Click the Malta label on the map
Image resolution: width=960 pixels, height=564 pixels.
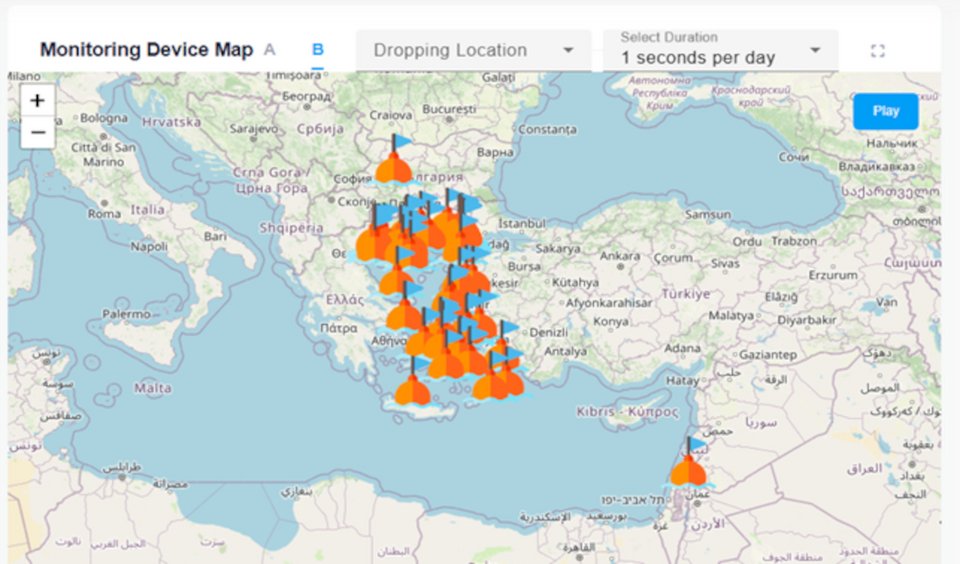(152, 387)
